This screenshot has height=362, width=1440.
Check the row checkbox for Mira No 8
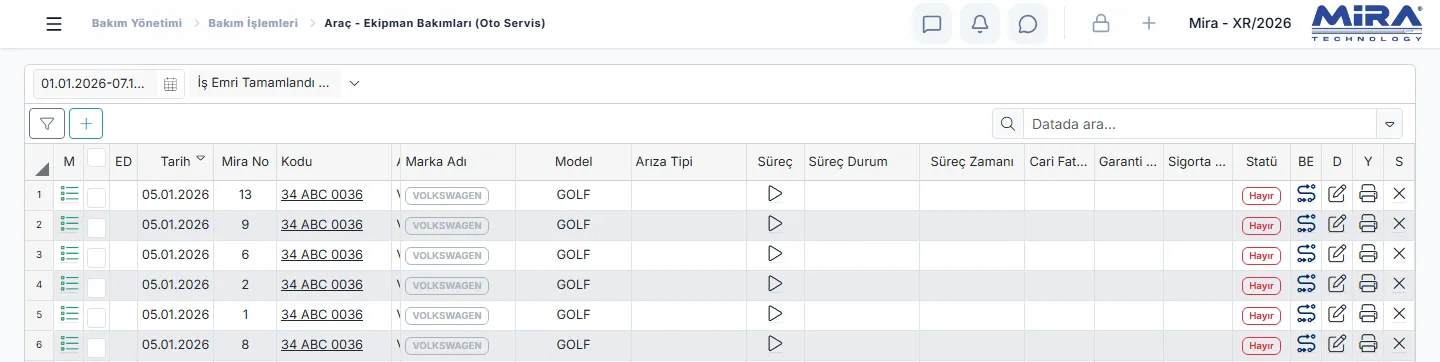tap(96, 347)
